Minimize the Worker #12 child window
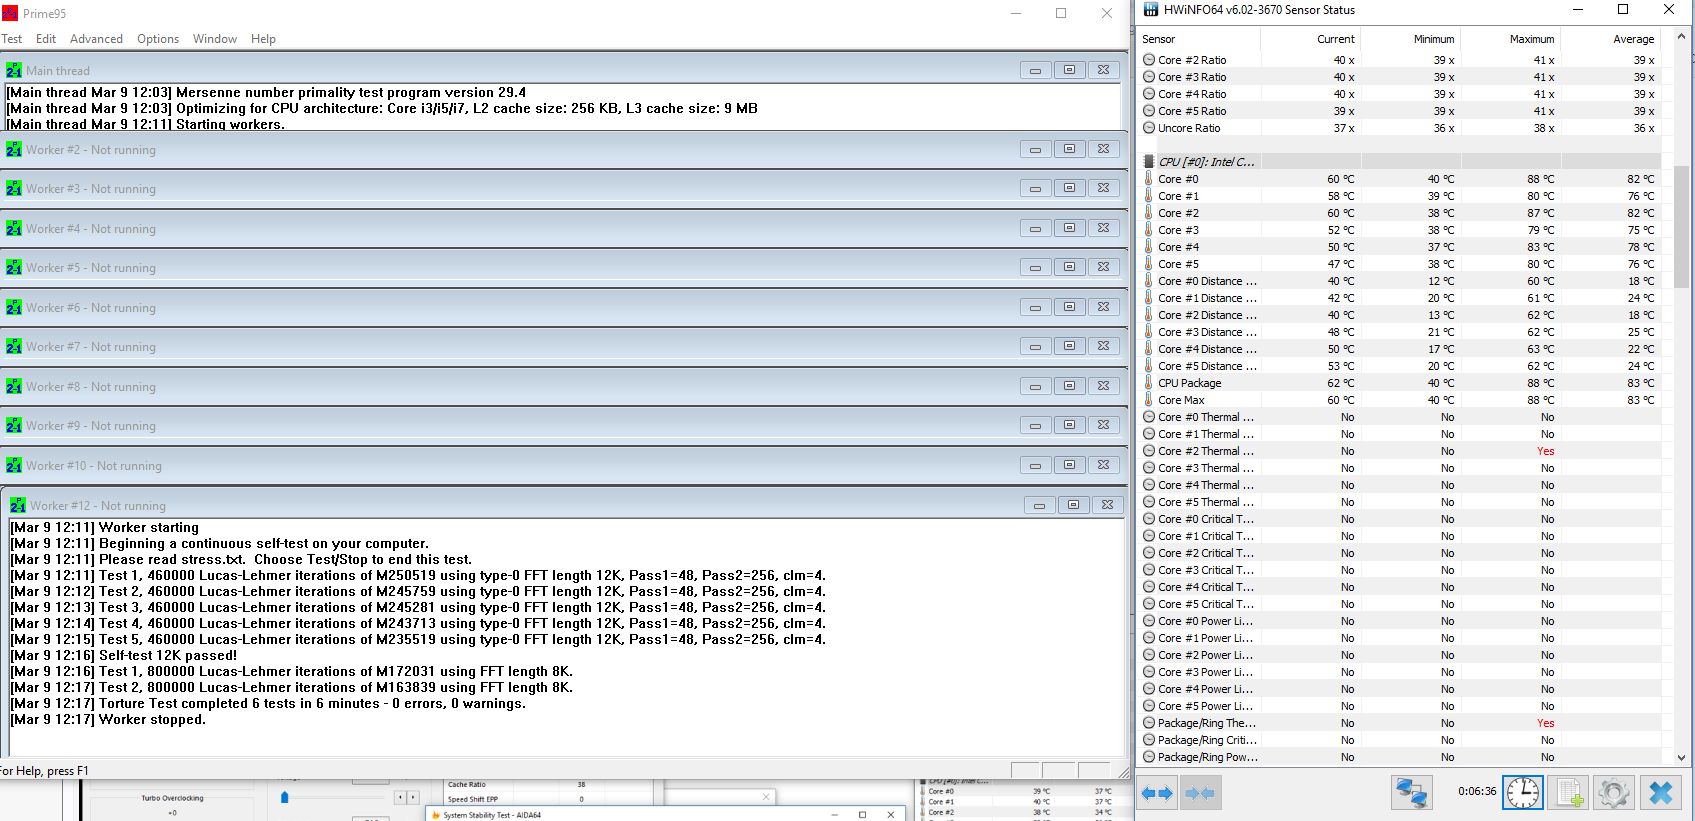Image resolution: width=1695 pixels, height=821 pixels. (x=1039, y=505)
